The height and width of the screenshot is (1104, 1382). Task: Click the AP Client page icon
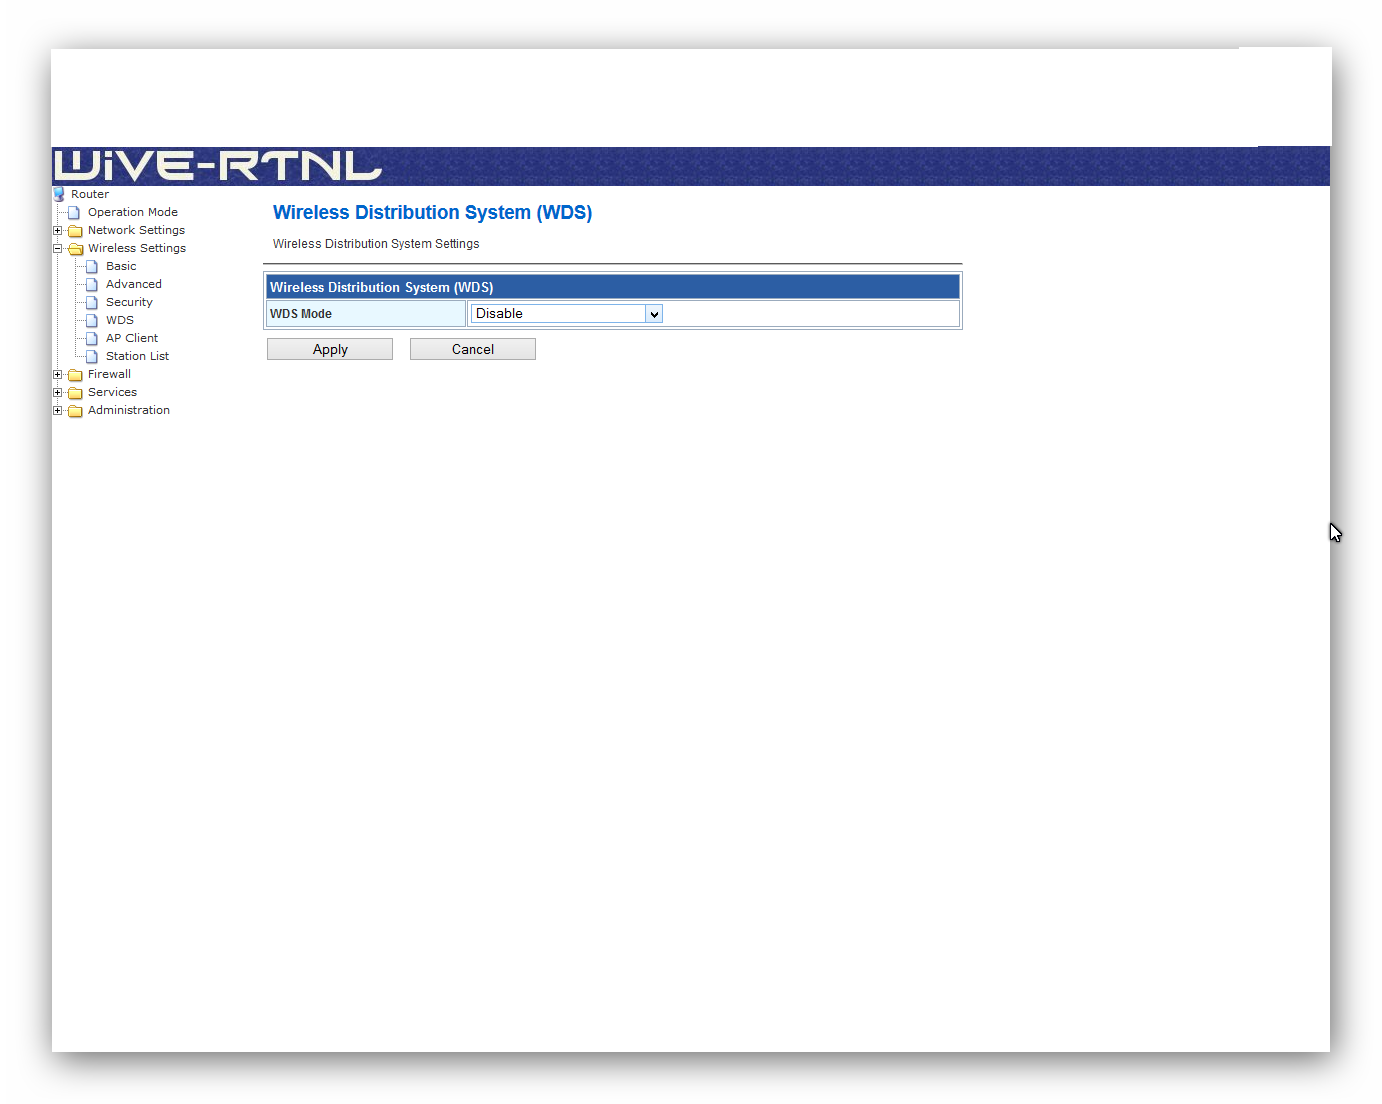pos(92,338)
